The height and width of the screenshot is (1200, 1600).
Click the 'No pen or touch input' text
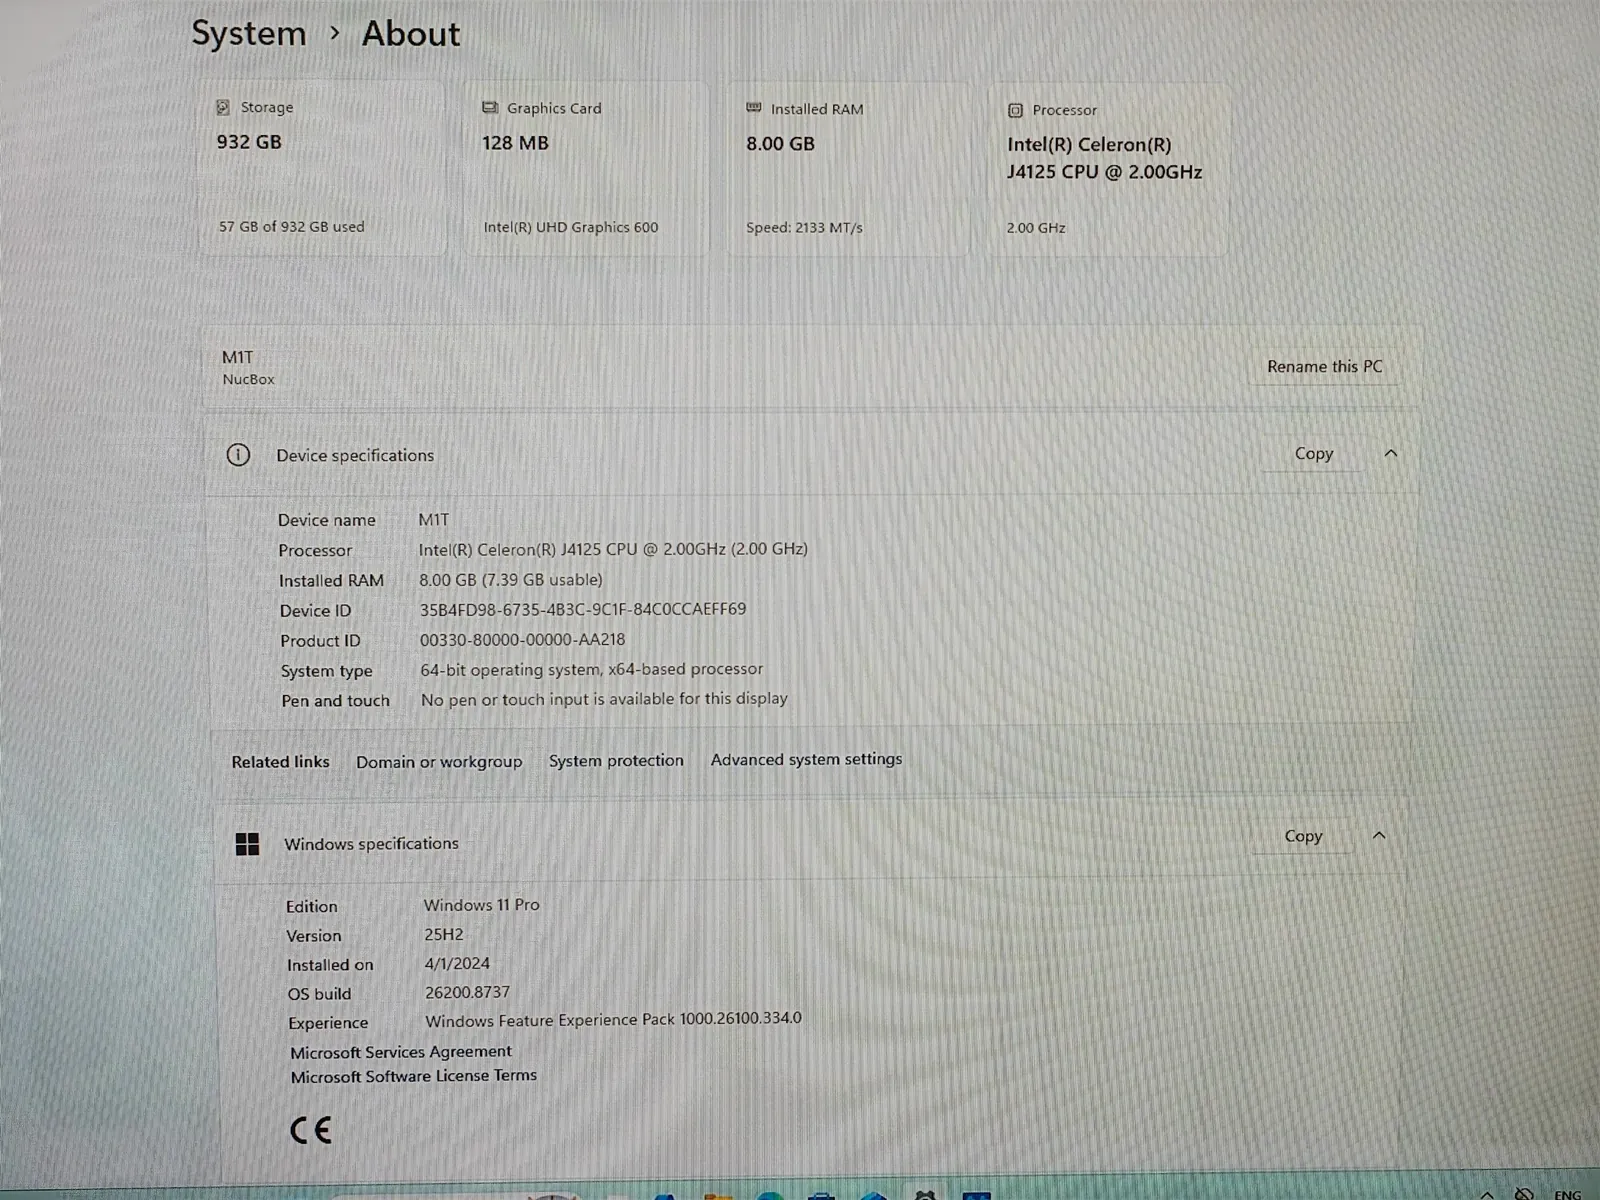pos(604,699)
